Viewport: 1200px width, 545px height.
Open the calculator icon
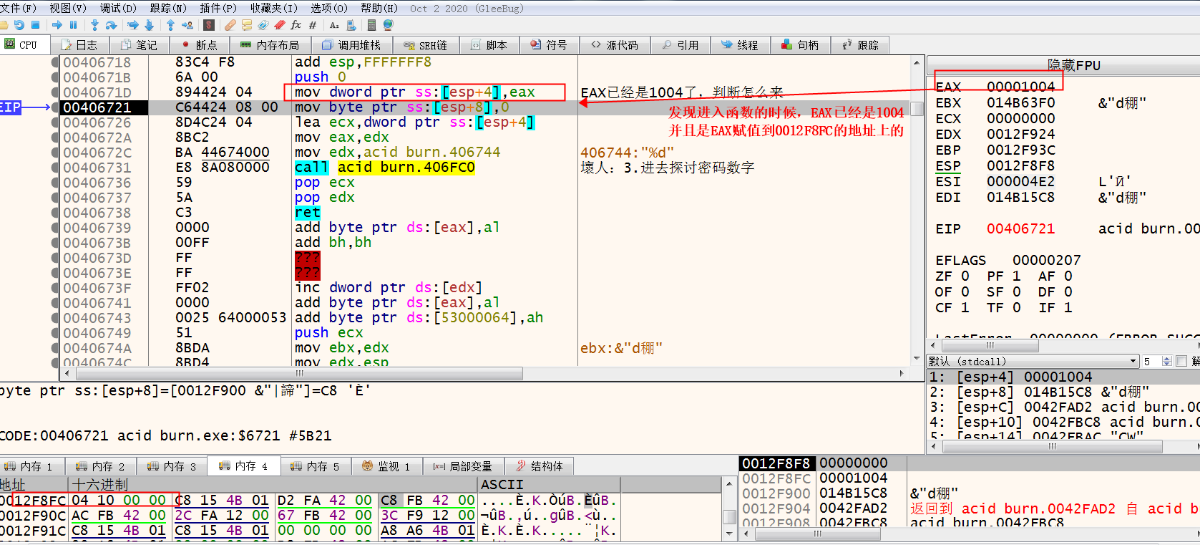tap(371, 25)
